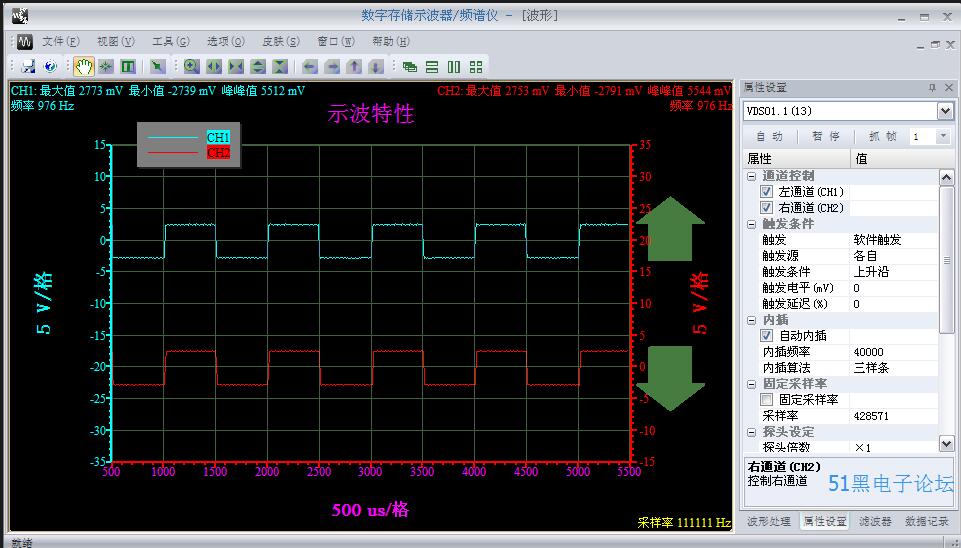The image size is (961, 548).
Task: Open the frame count dropdown showing 1
Action: (943, 136)
